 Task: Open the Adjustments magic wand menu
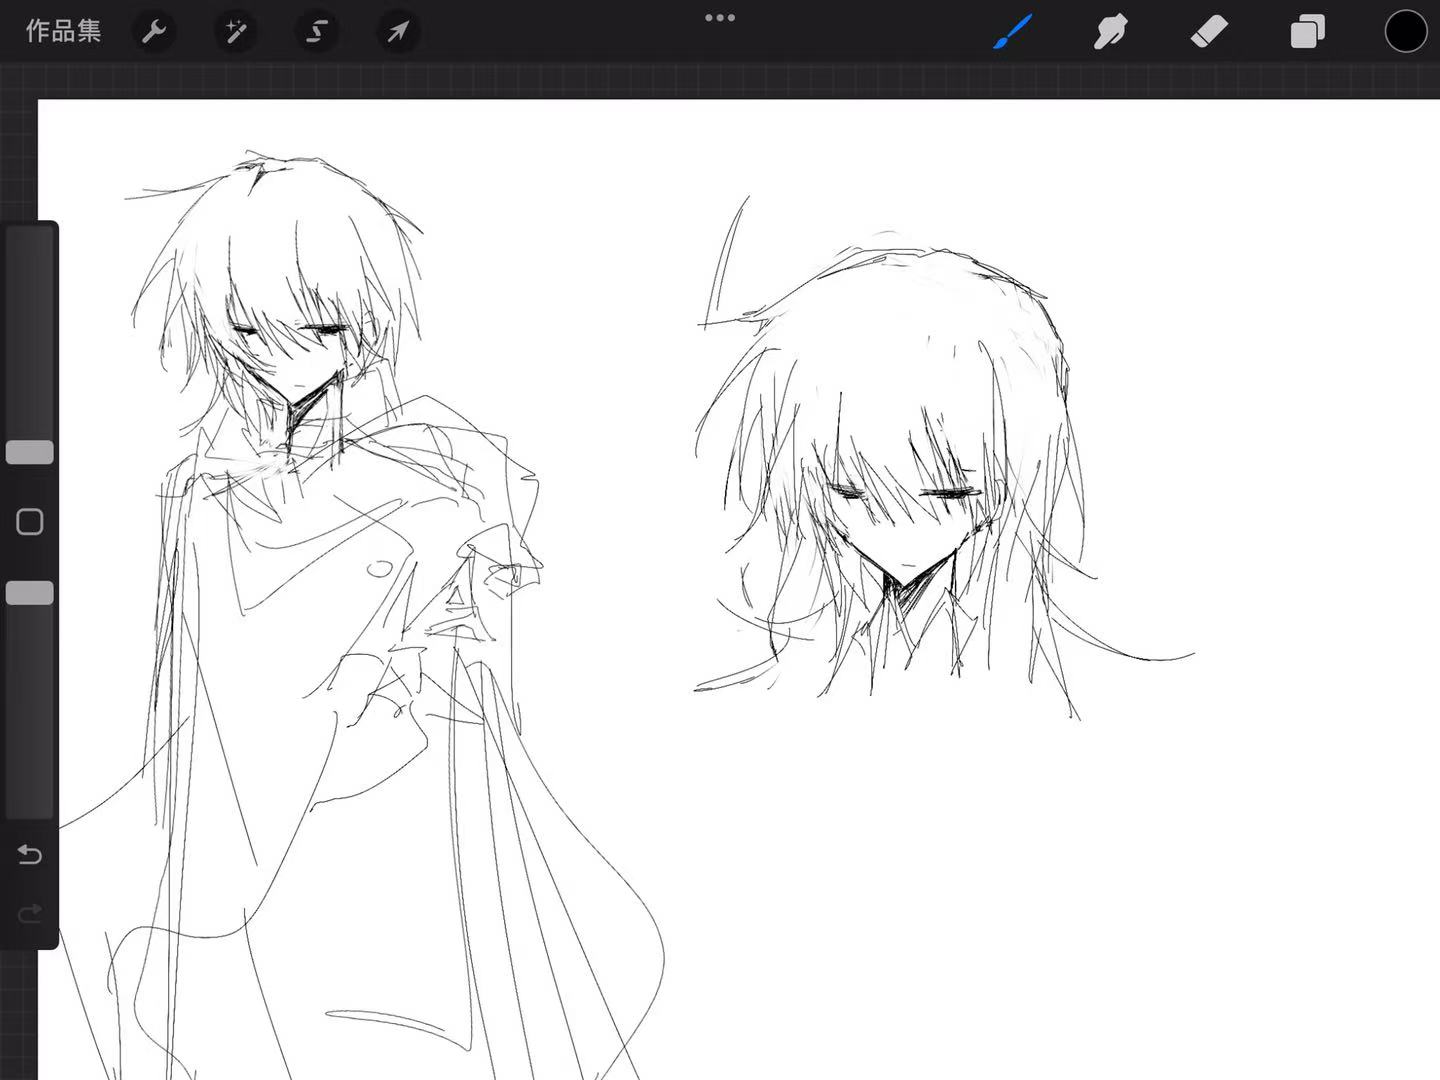coord(235,32)
